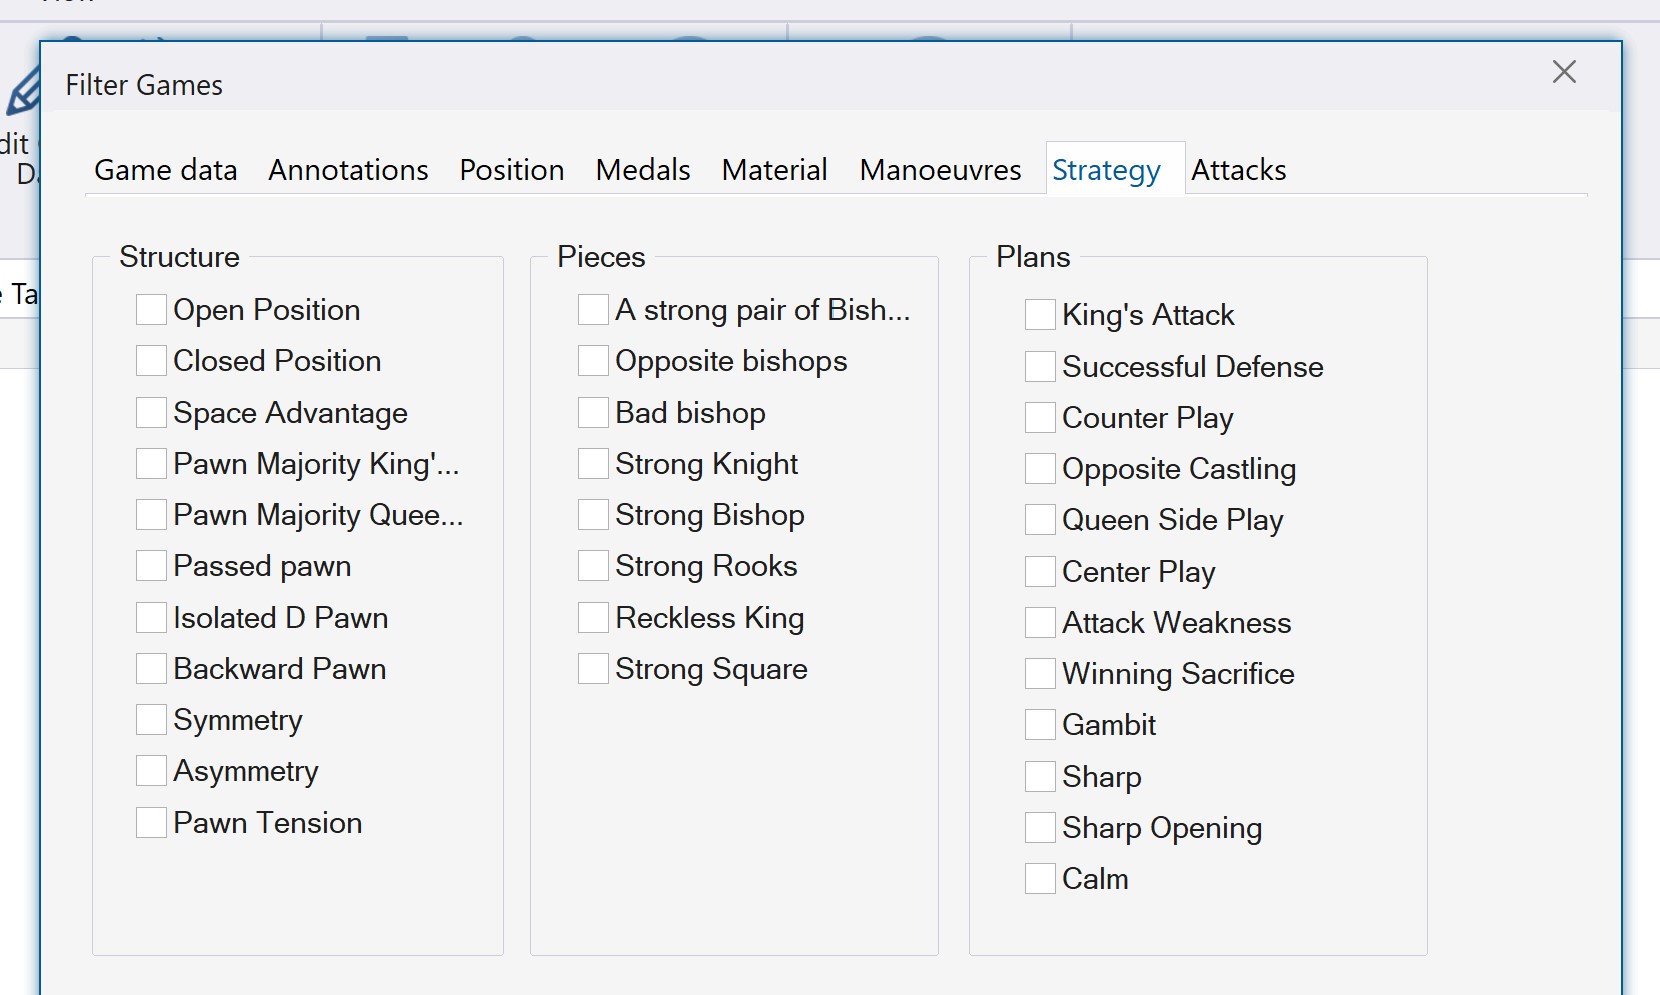Viewport: 1660px width, 995px height.
Task: Toggle Reckless King filter
Action: (x=592, y=617)
